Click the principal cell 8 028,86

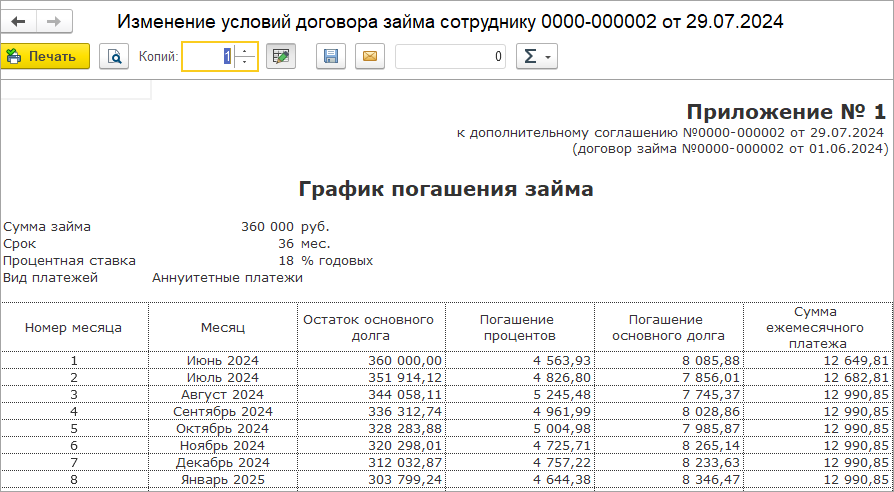tap(669, 411)
